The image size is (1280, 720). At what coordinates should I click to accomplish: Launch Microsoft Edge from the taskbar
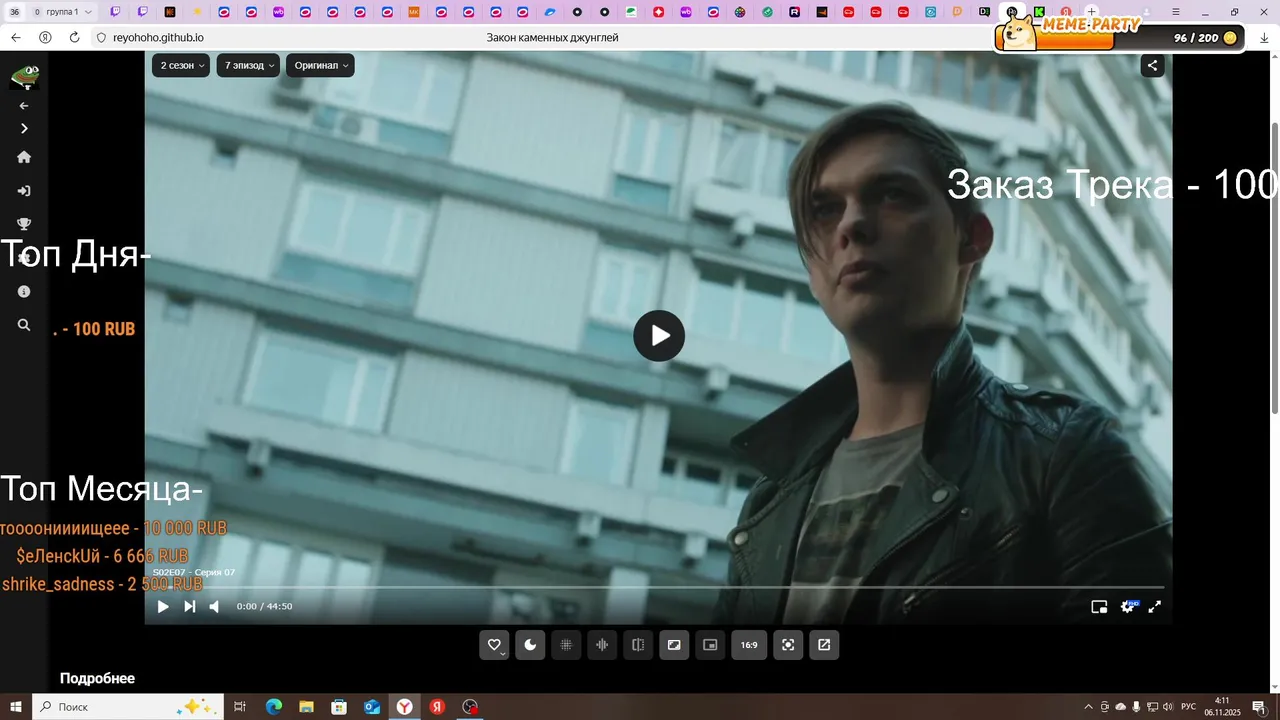click(274, 707)
